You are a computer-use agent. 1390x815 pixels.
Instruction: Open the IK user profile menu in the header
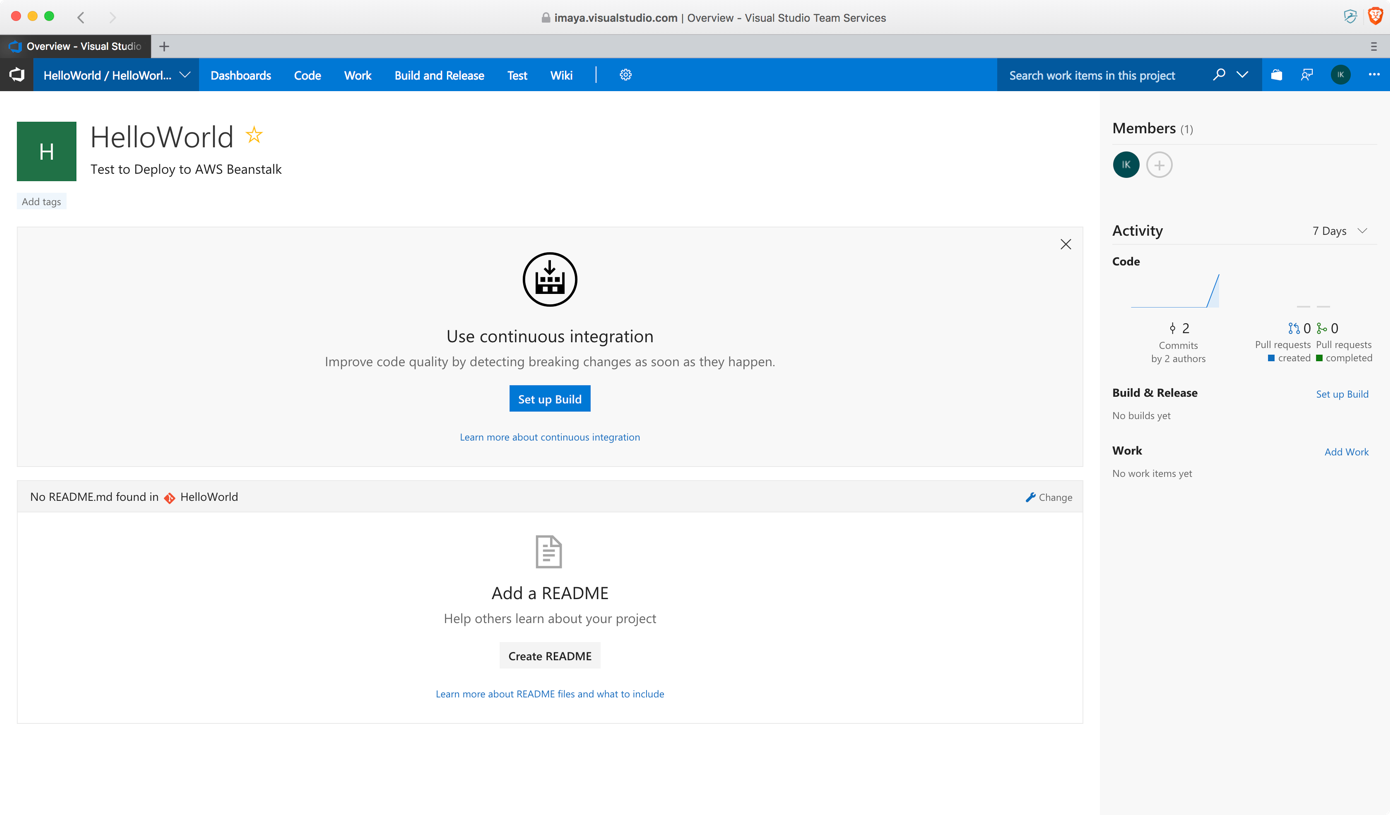[1341, 75]
